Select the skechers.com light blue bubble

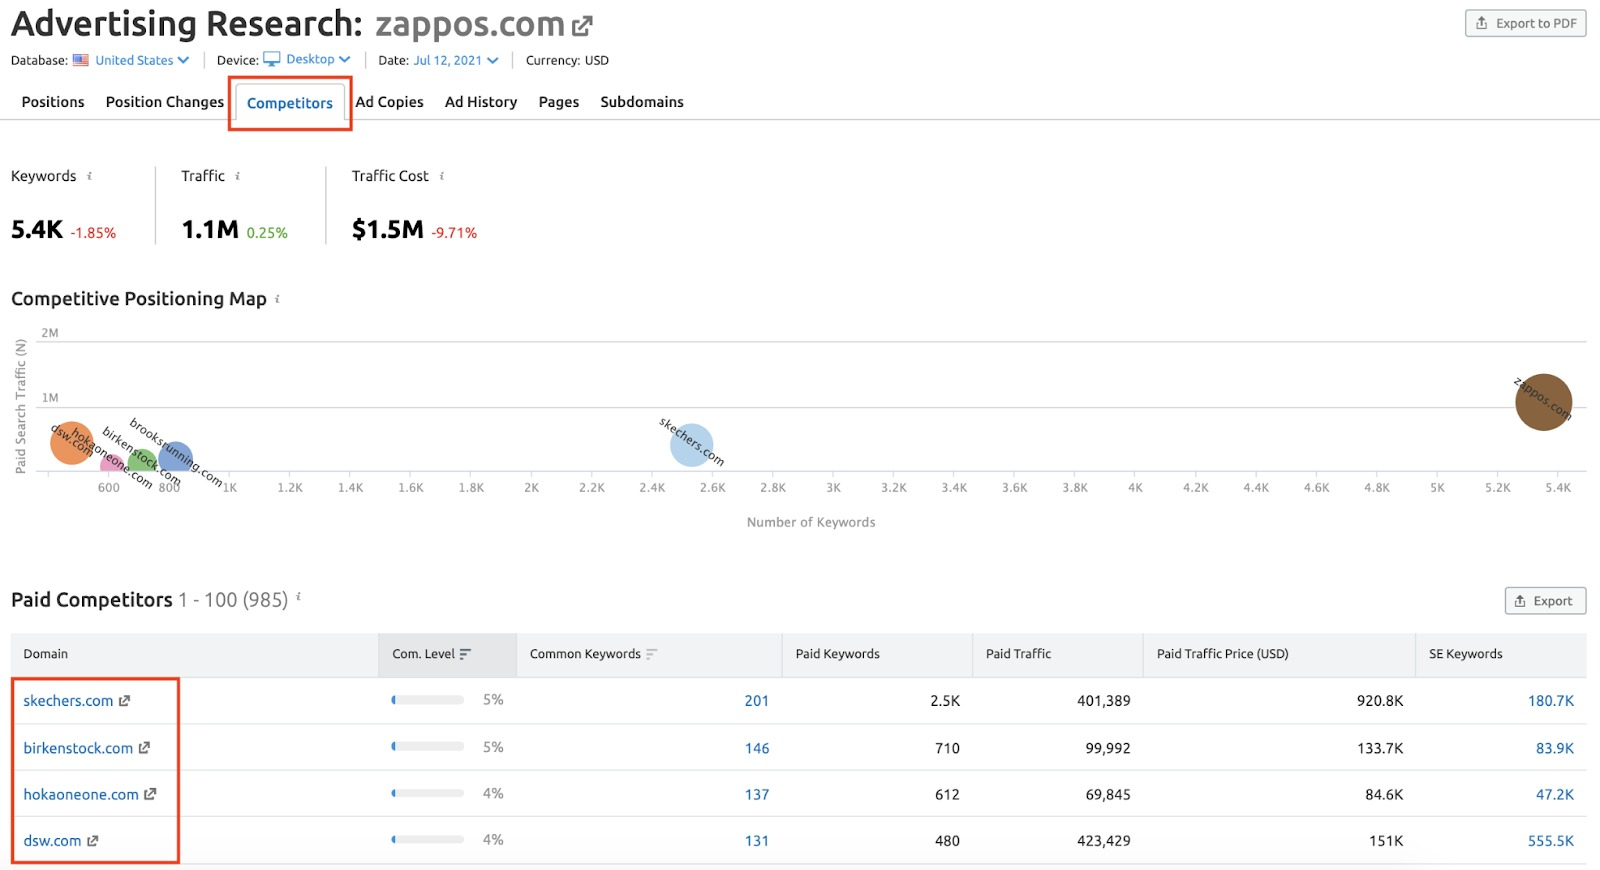(691, 445)
